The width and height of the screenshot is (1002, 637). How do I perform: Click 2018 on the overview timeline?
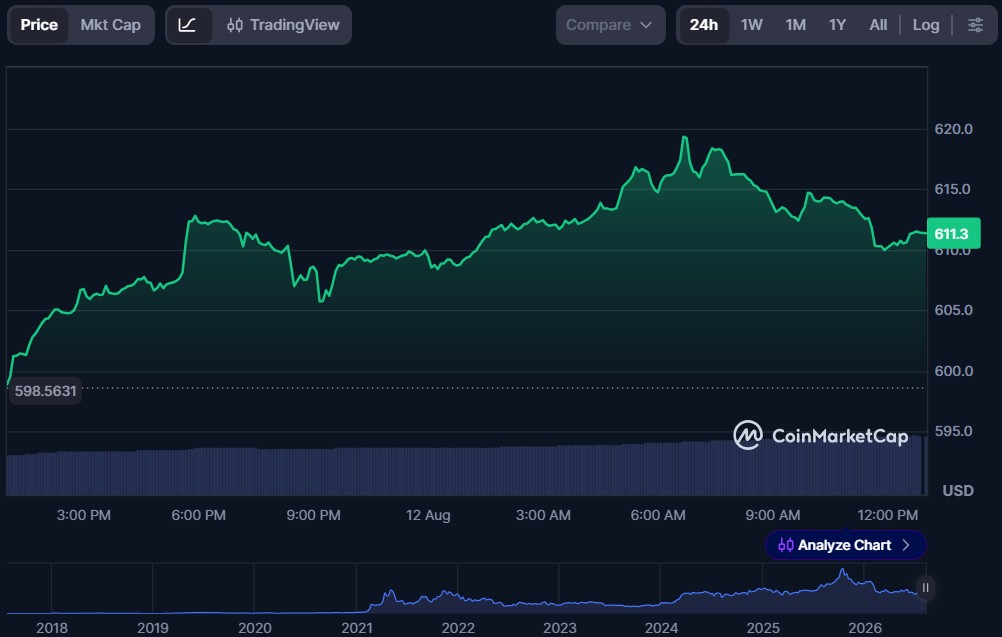(x=52, y=628)
